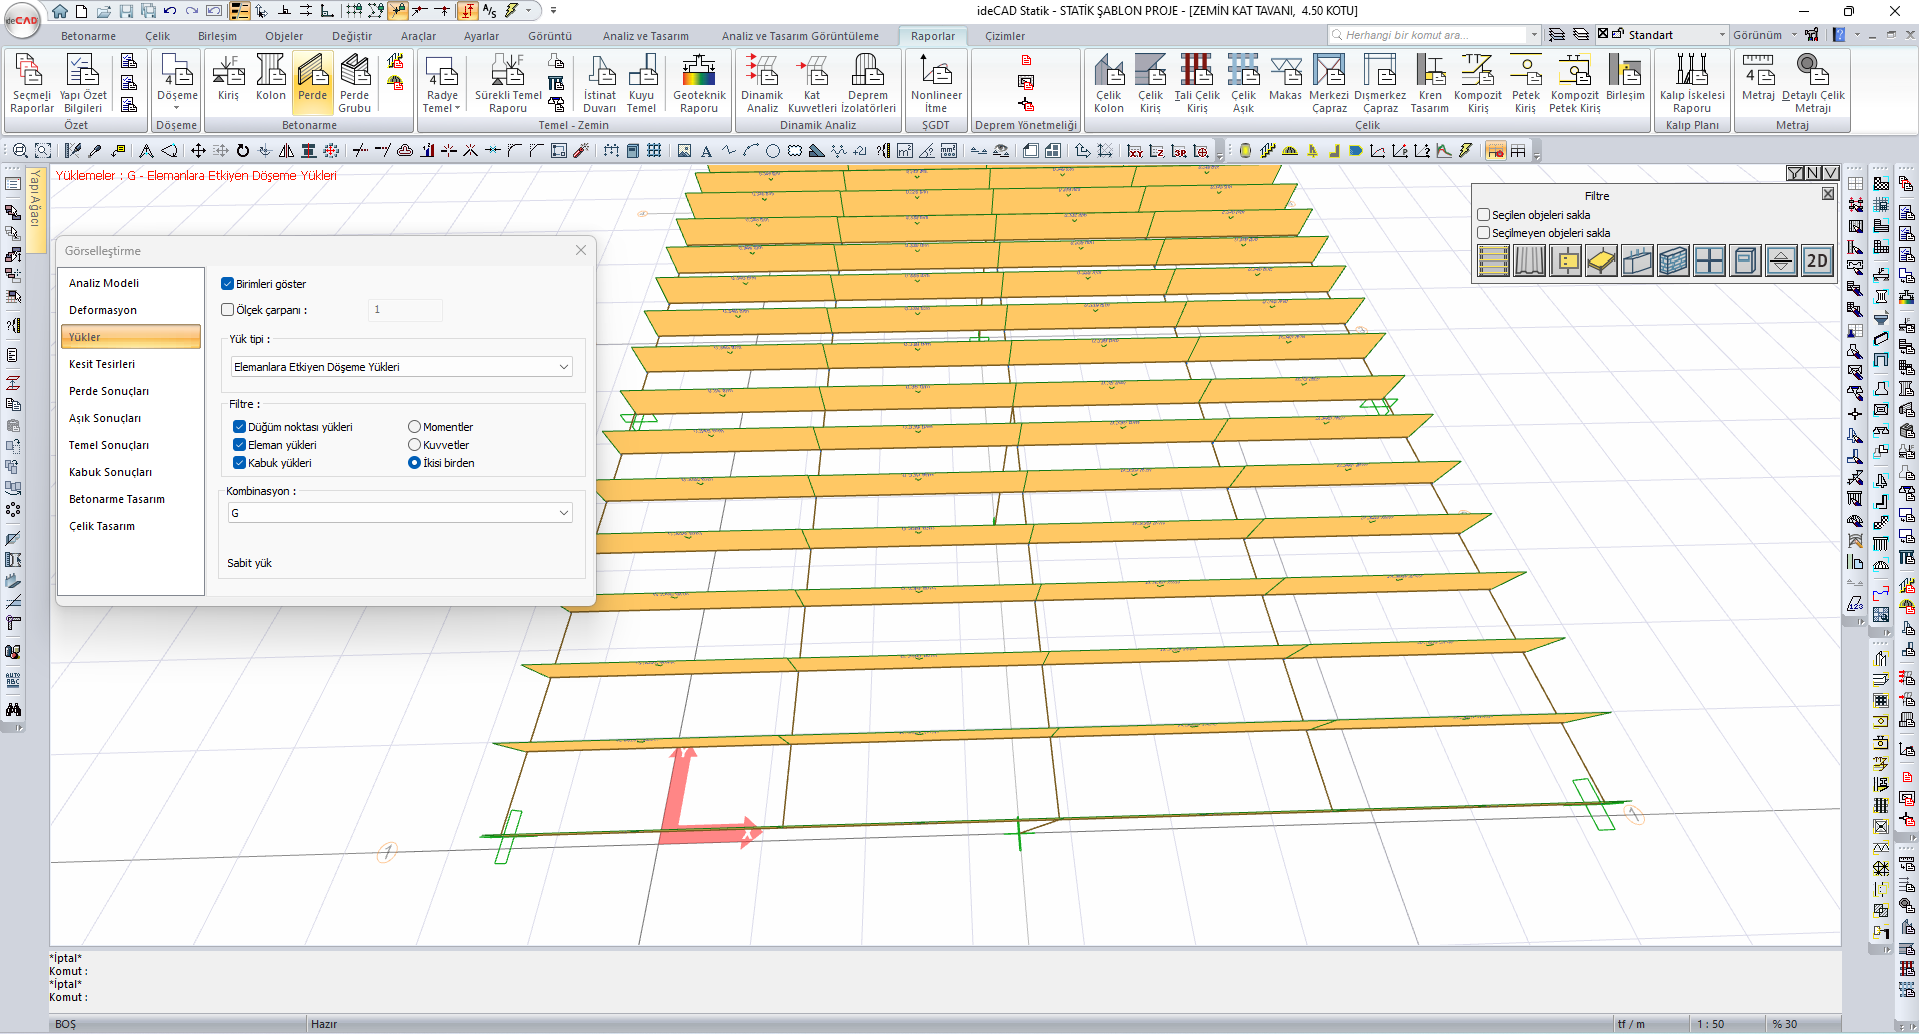Toggle Birimleri göster checkbox
Viewport: 1919px width, 1034px height.
pyautogui.click(x=227, y=284)
